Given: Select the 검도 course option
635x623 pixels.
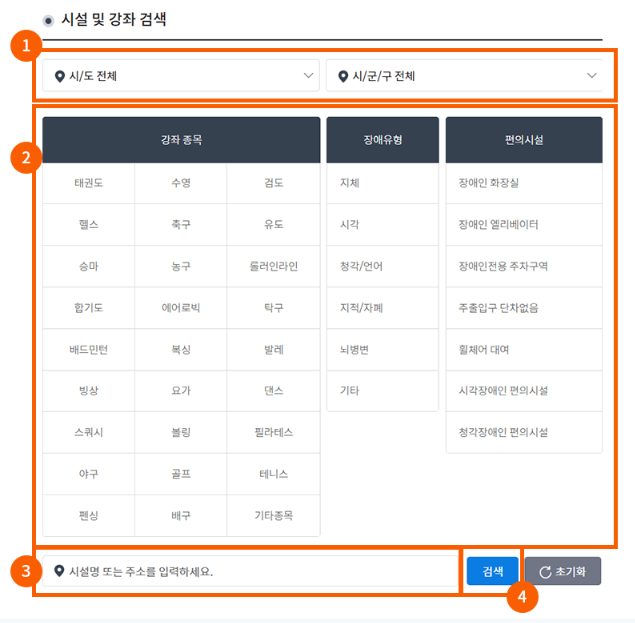Looking at the screenshot, I should pyautogui.click(x=274, y=183).
